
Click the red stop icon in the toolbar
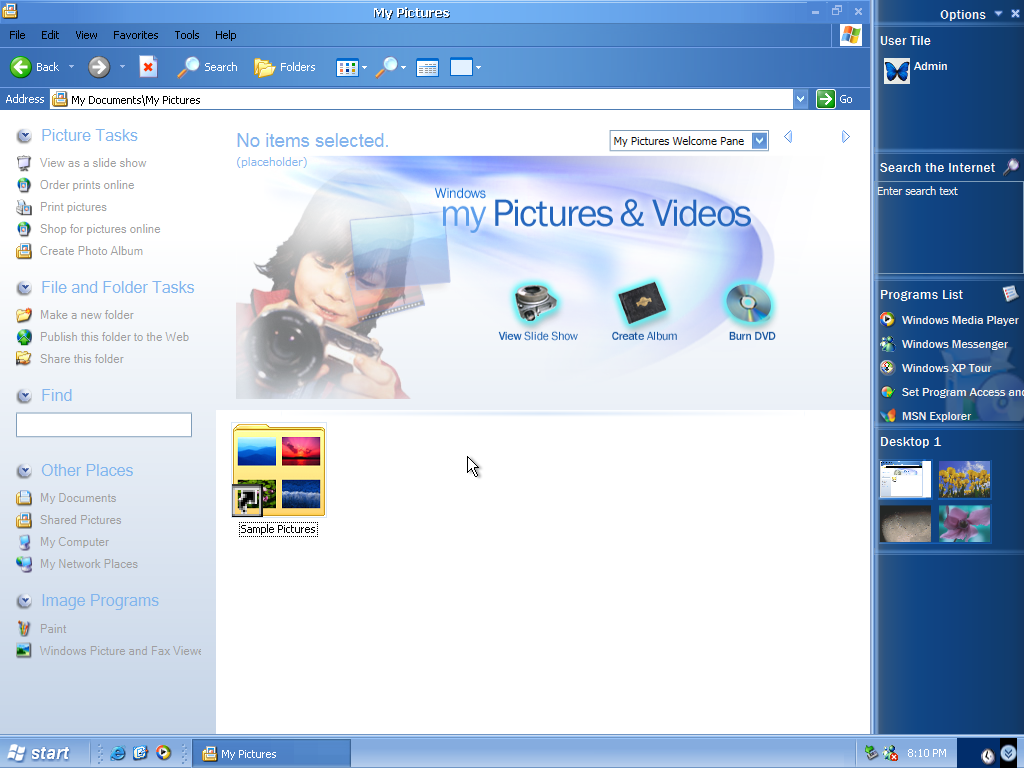coord(147,66)
